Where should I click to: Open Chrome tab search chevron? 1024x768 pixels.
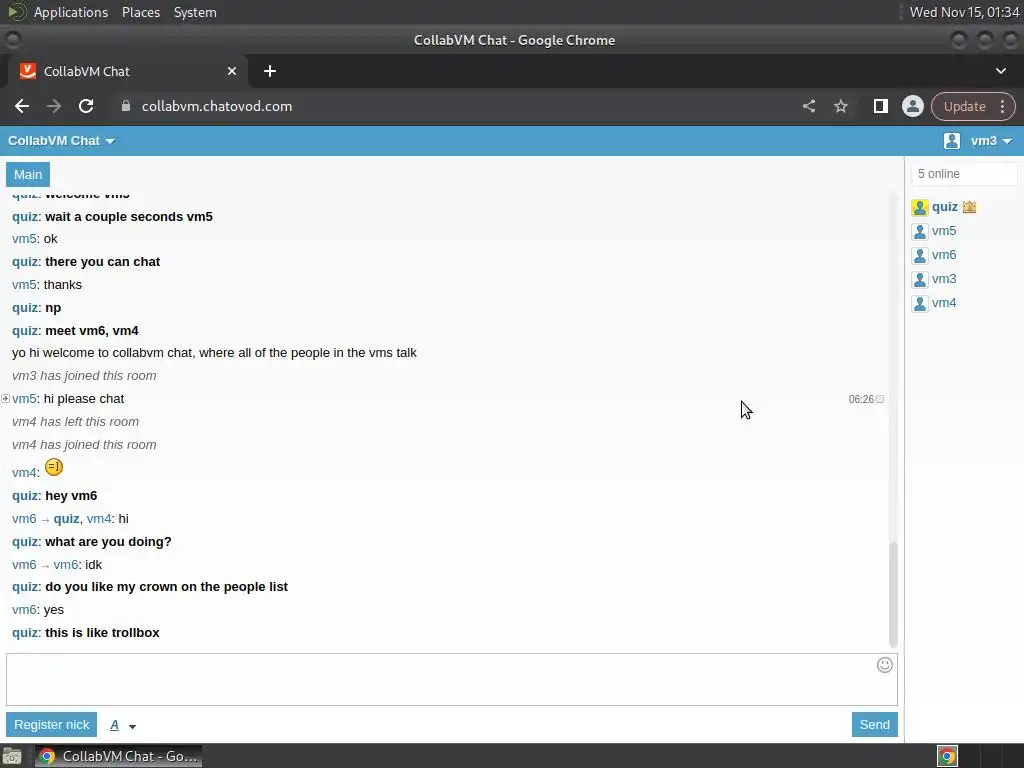click(x=1000, y=71)
